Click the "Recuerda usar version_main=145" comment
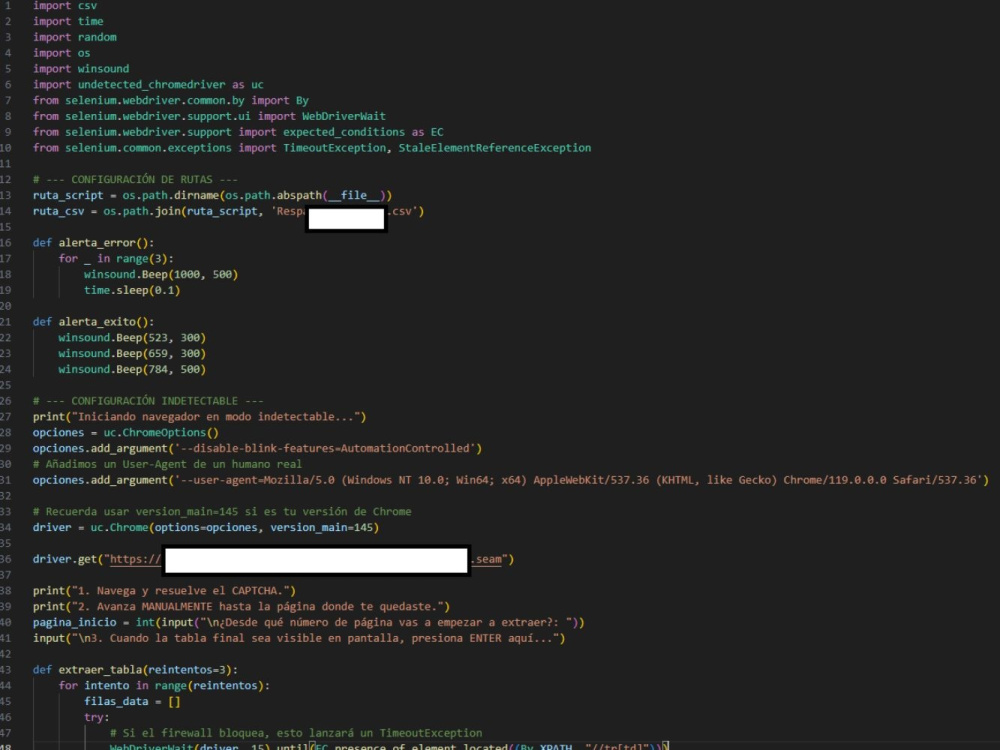This screenshot has width=1000, height=750. coord(222,511)
